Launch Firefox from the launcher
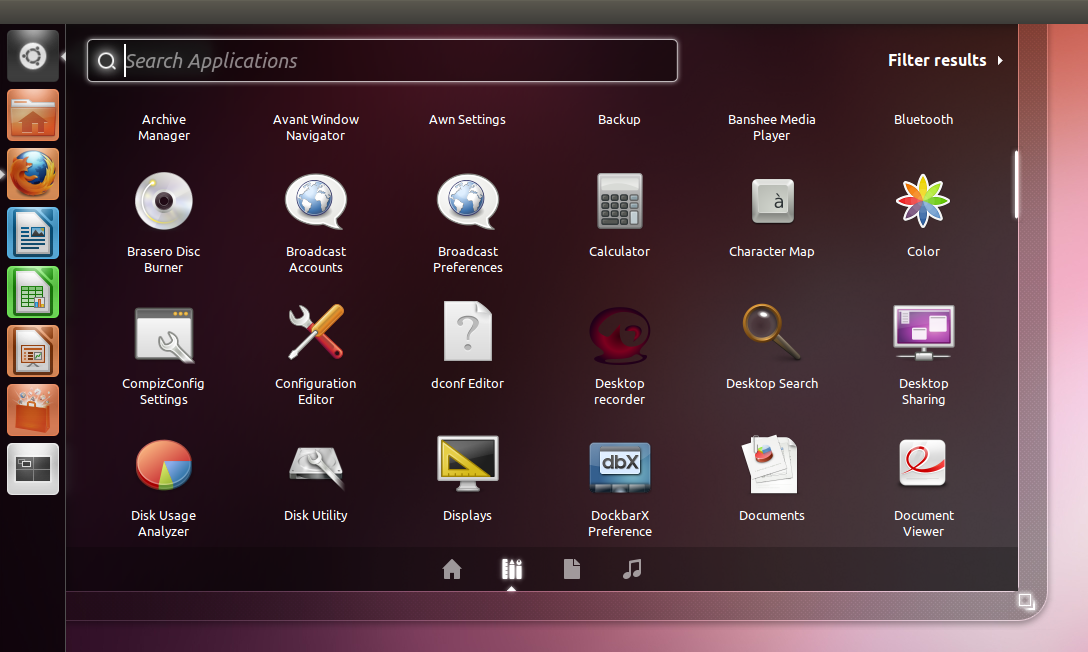Screen dimensions: 1088x652 (x=33, y=174)
